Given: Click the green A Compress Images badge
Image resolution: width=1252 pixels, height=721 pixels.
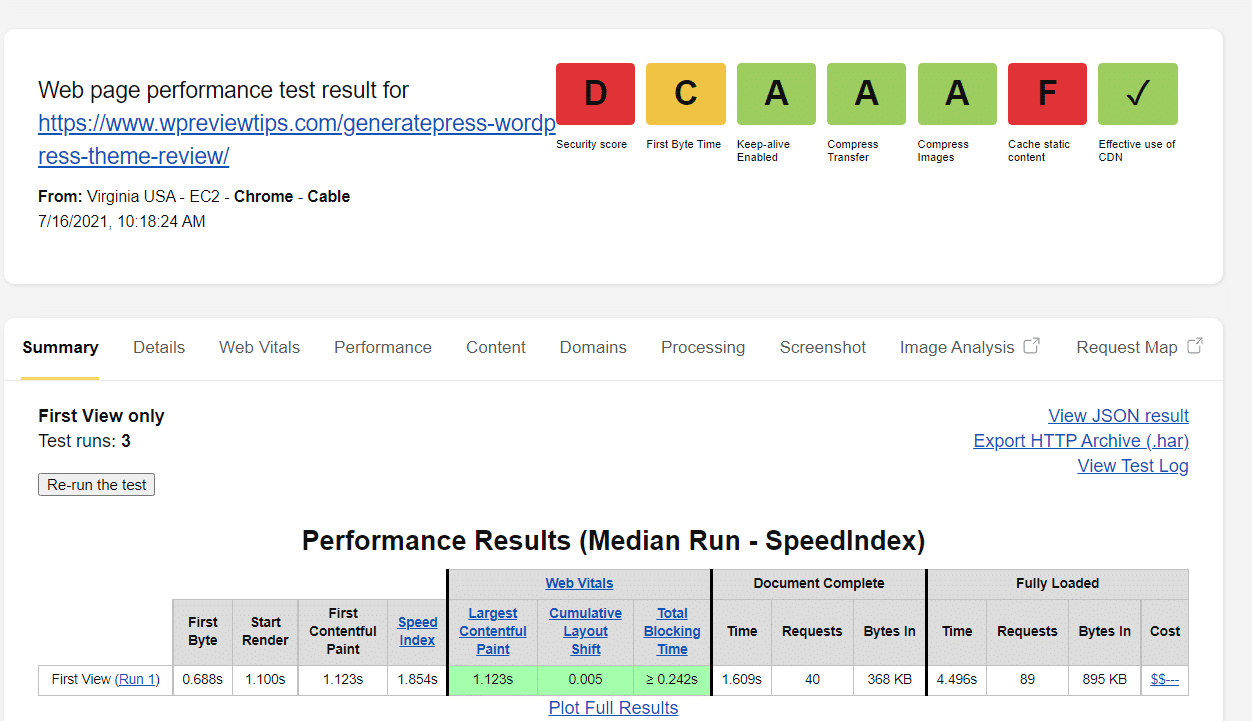Looking at the screenshot, I should (x=957, y=94).
